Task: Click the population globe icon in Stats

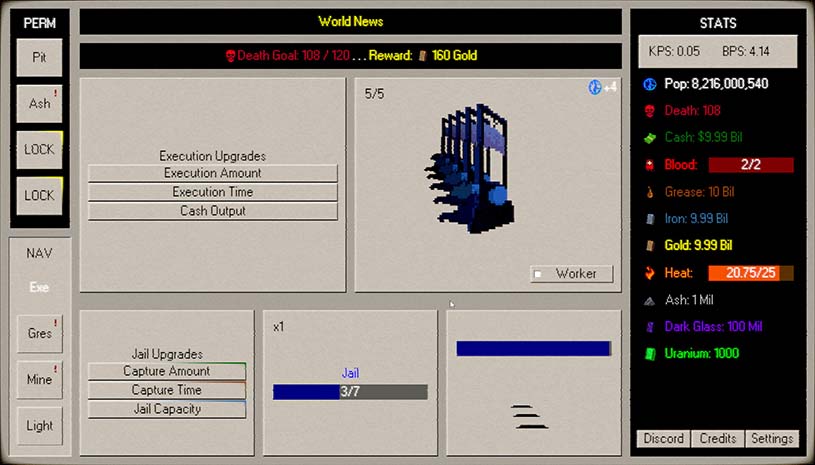Action: (648, 84)
